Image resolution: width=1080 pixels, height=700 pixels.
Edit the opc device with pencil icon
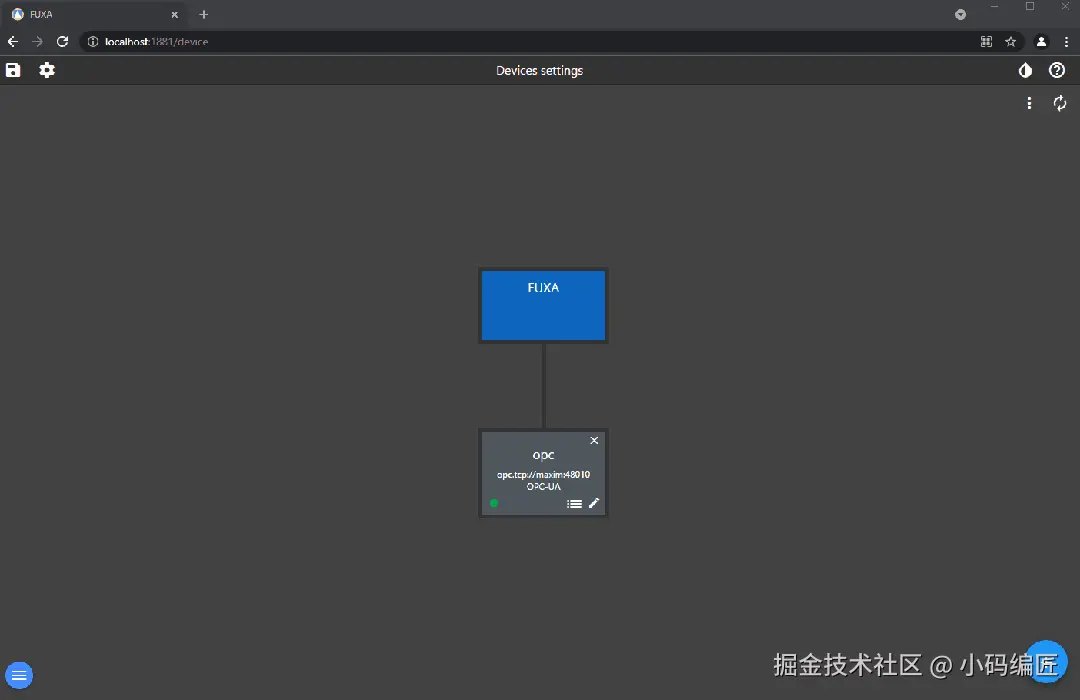594,504
